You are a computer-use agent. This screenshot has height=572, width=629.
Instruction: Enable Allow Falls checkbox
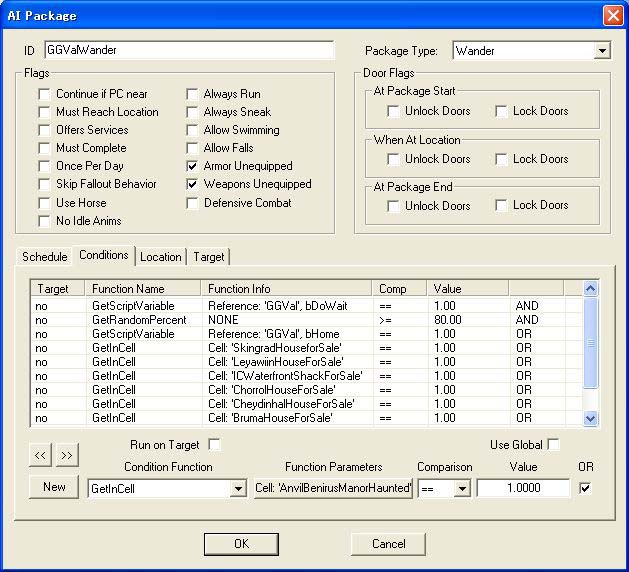[x=192, y=148]
